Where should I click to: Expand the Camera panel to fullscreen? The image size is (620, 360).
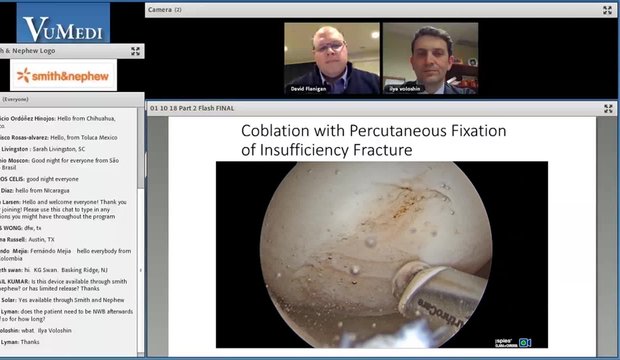[x=607, y=10]
